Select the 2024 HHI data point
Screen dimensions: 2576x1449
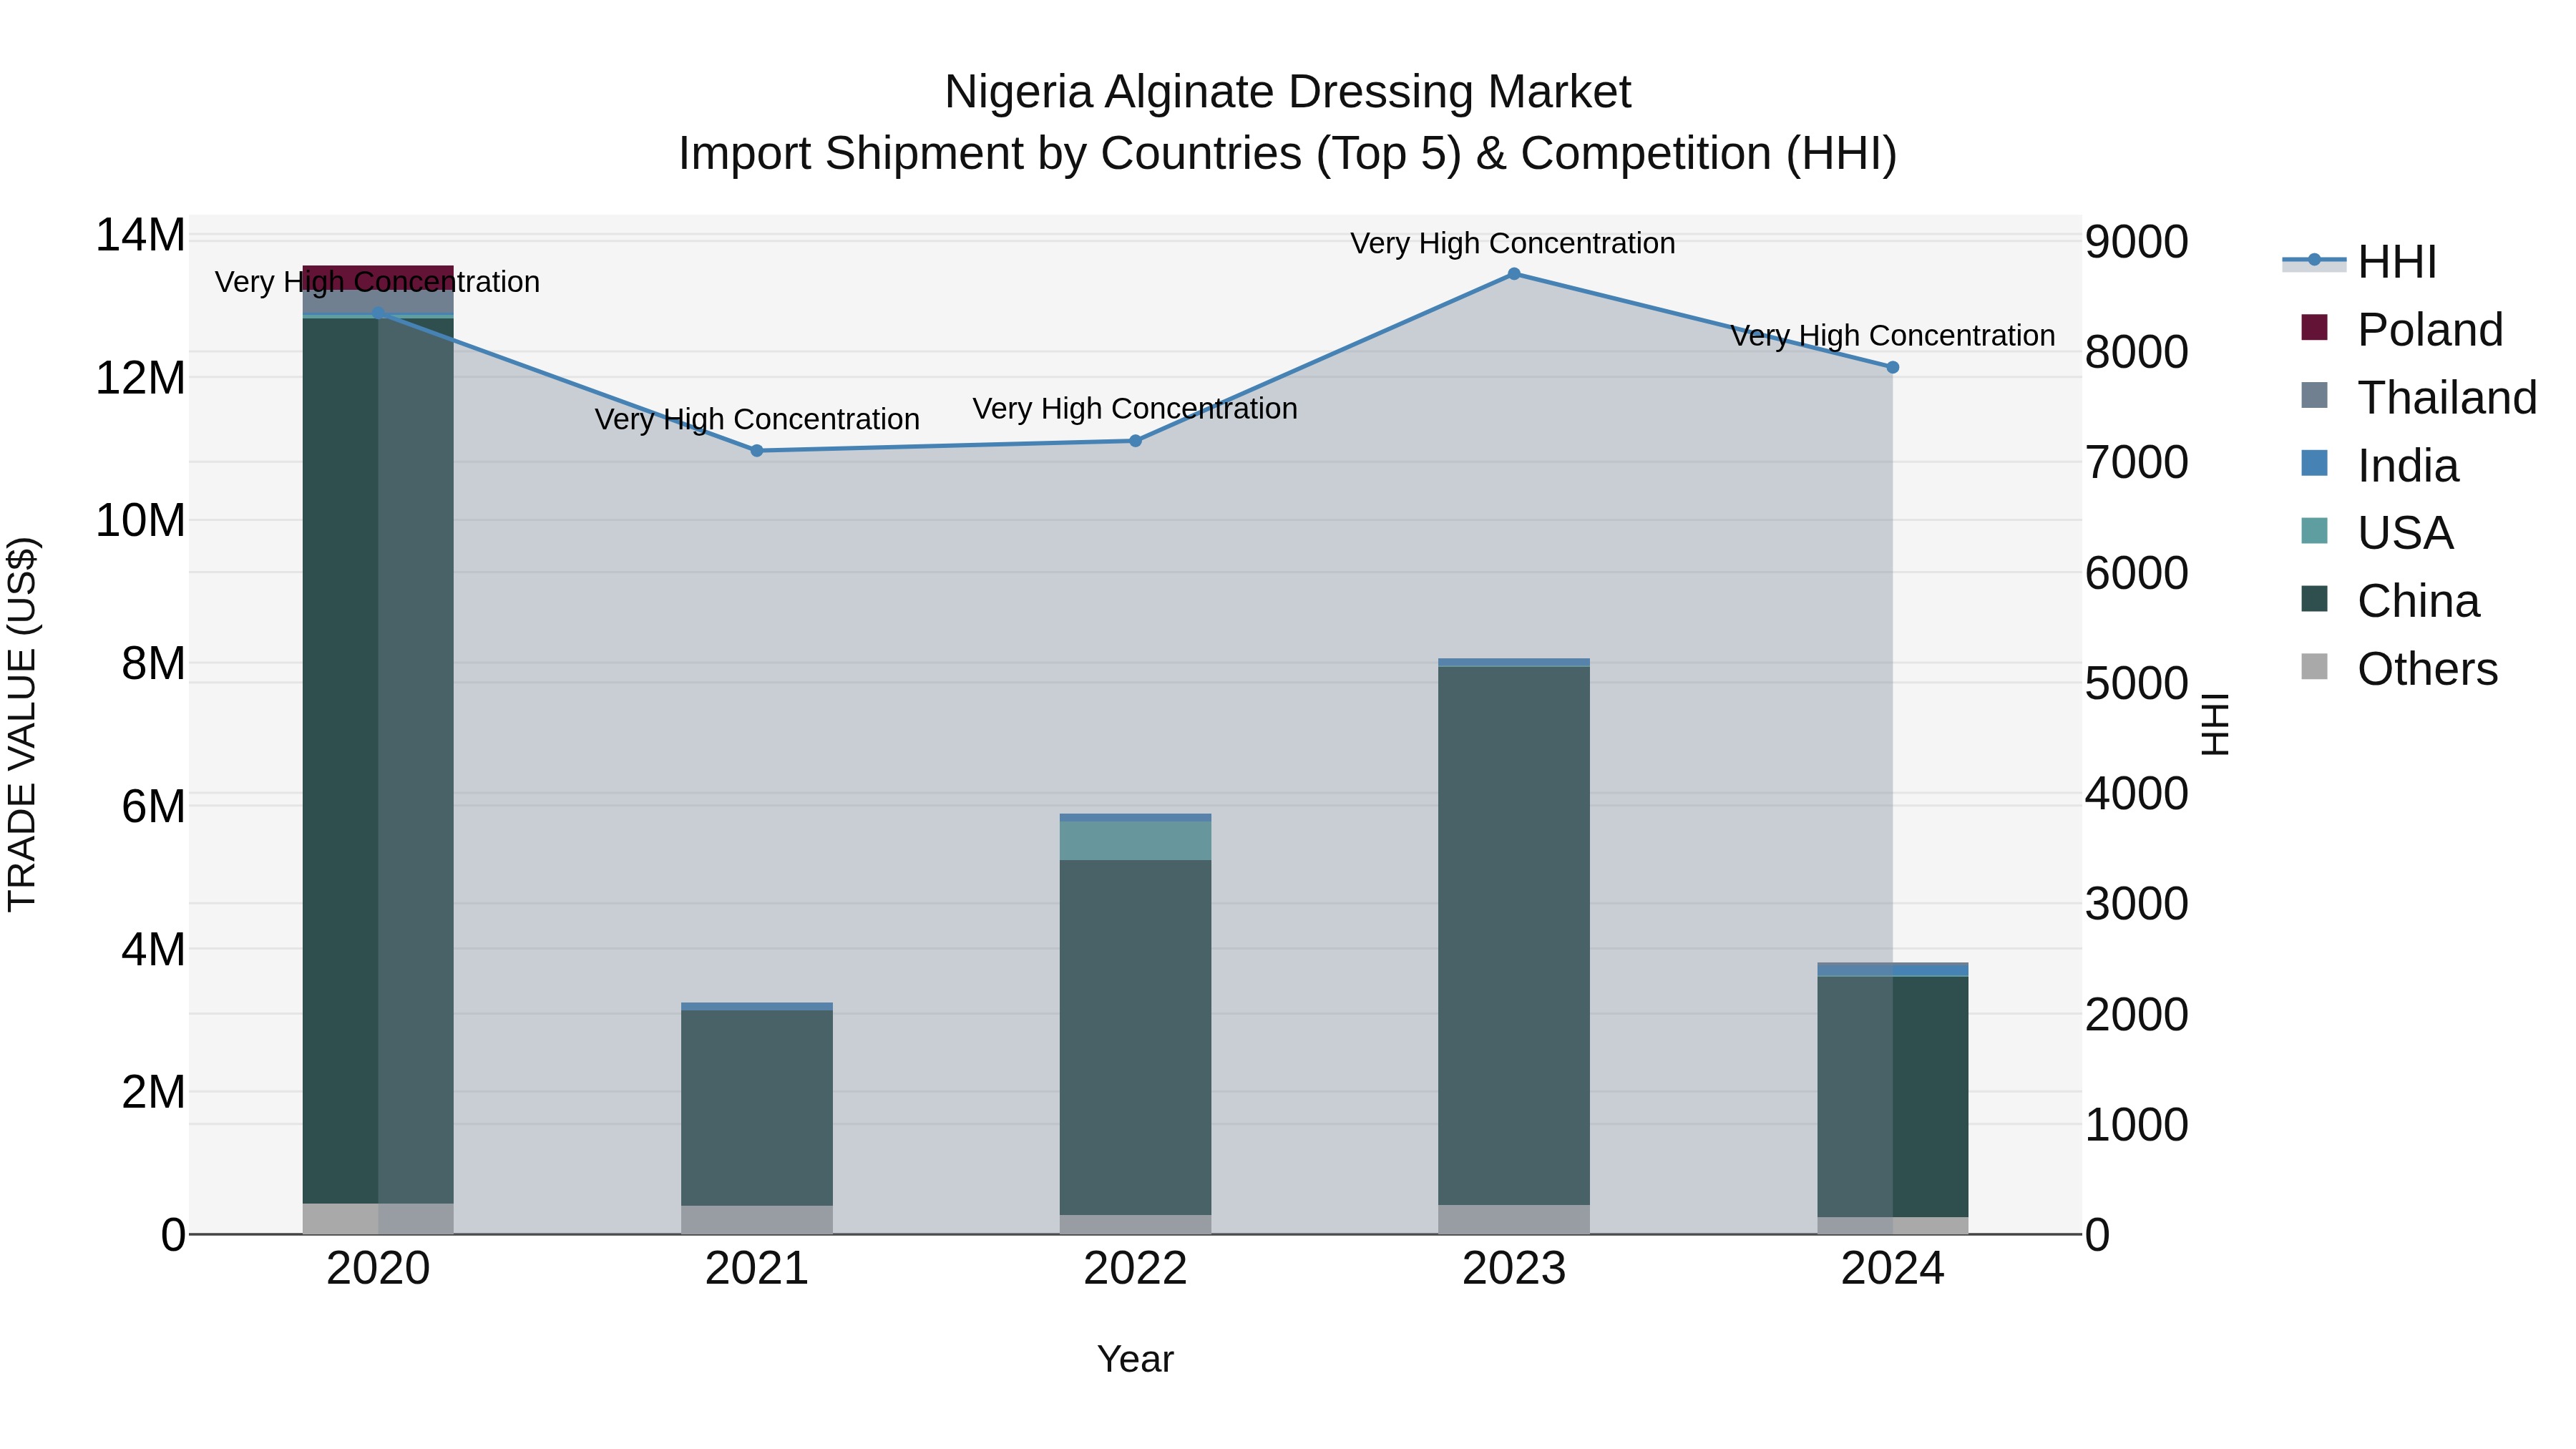(x=1892, y=368)
